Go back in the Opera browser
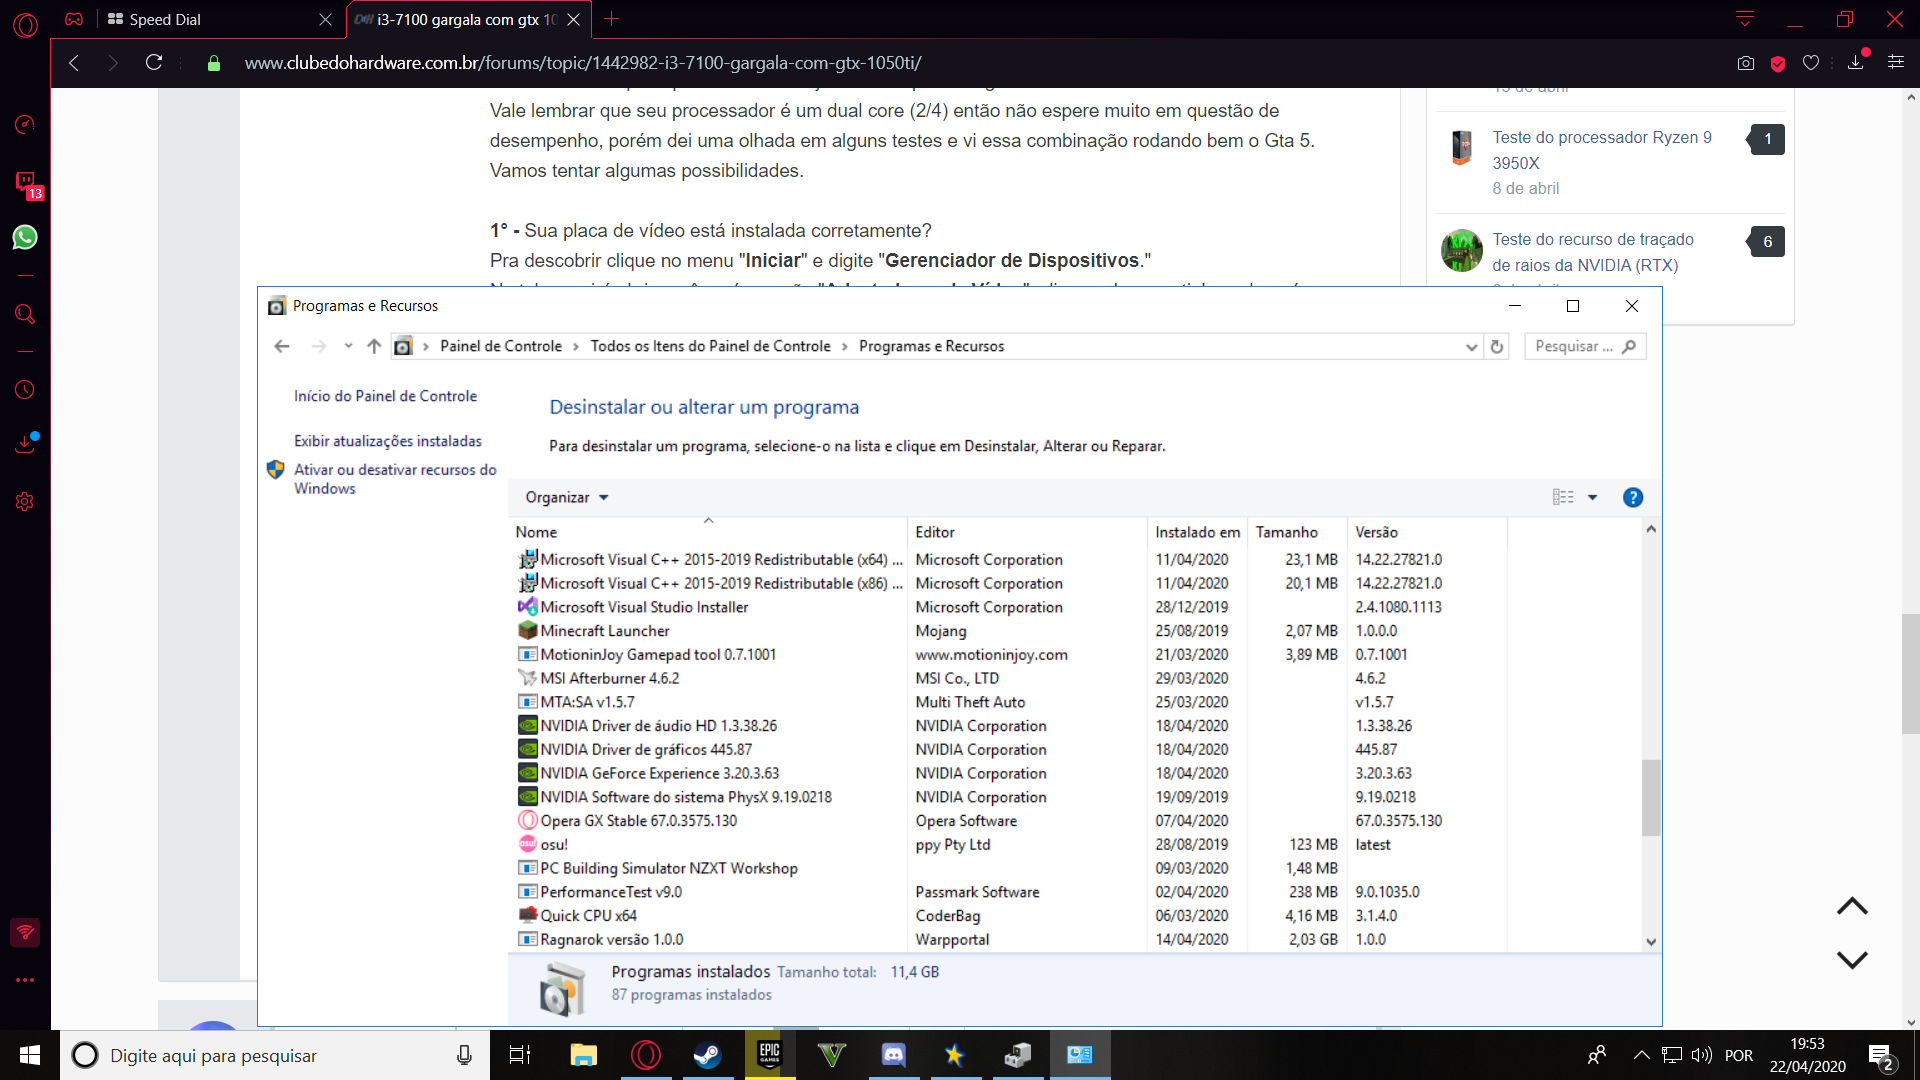The width and height of the screenshot is (1920, 1080). (x=74, y=62)
